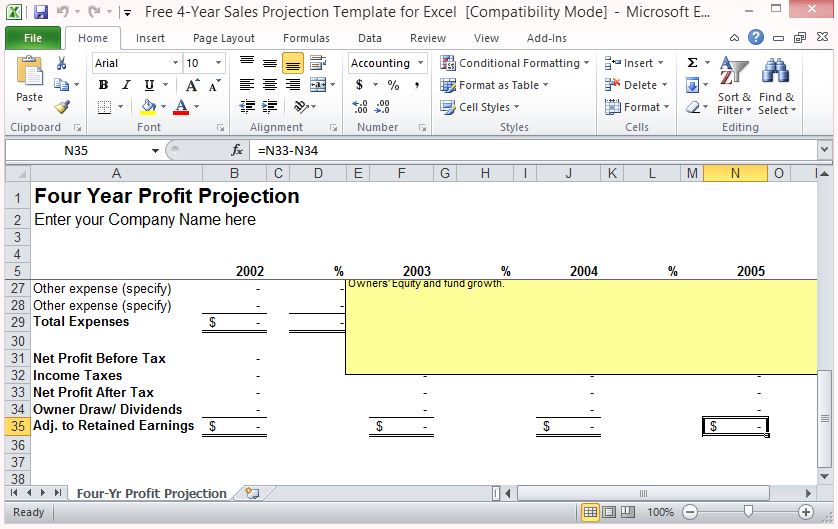Viewport: 838px width, 529px height.
Task: Click the Increase Decimal icon
Action: [360, 107]
